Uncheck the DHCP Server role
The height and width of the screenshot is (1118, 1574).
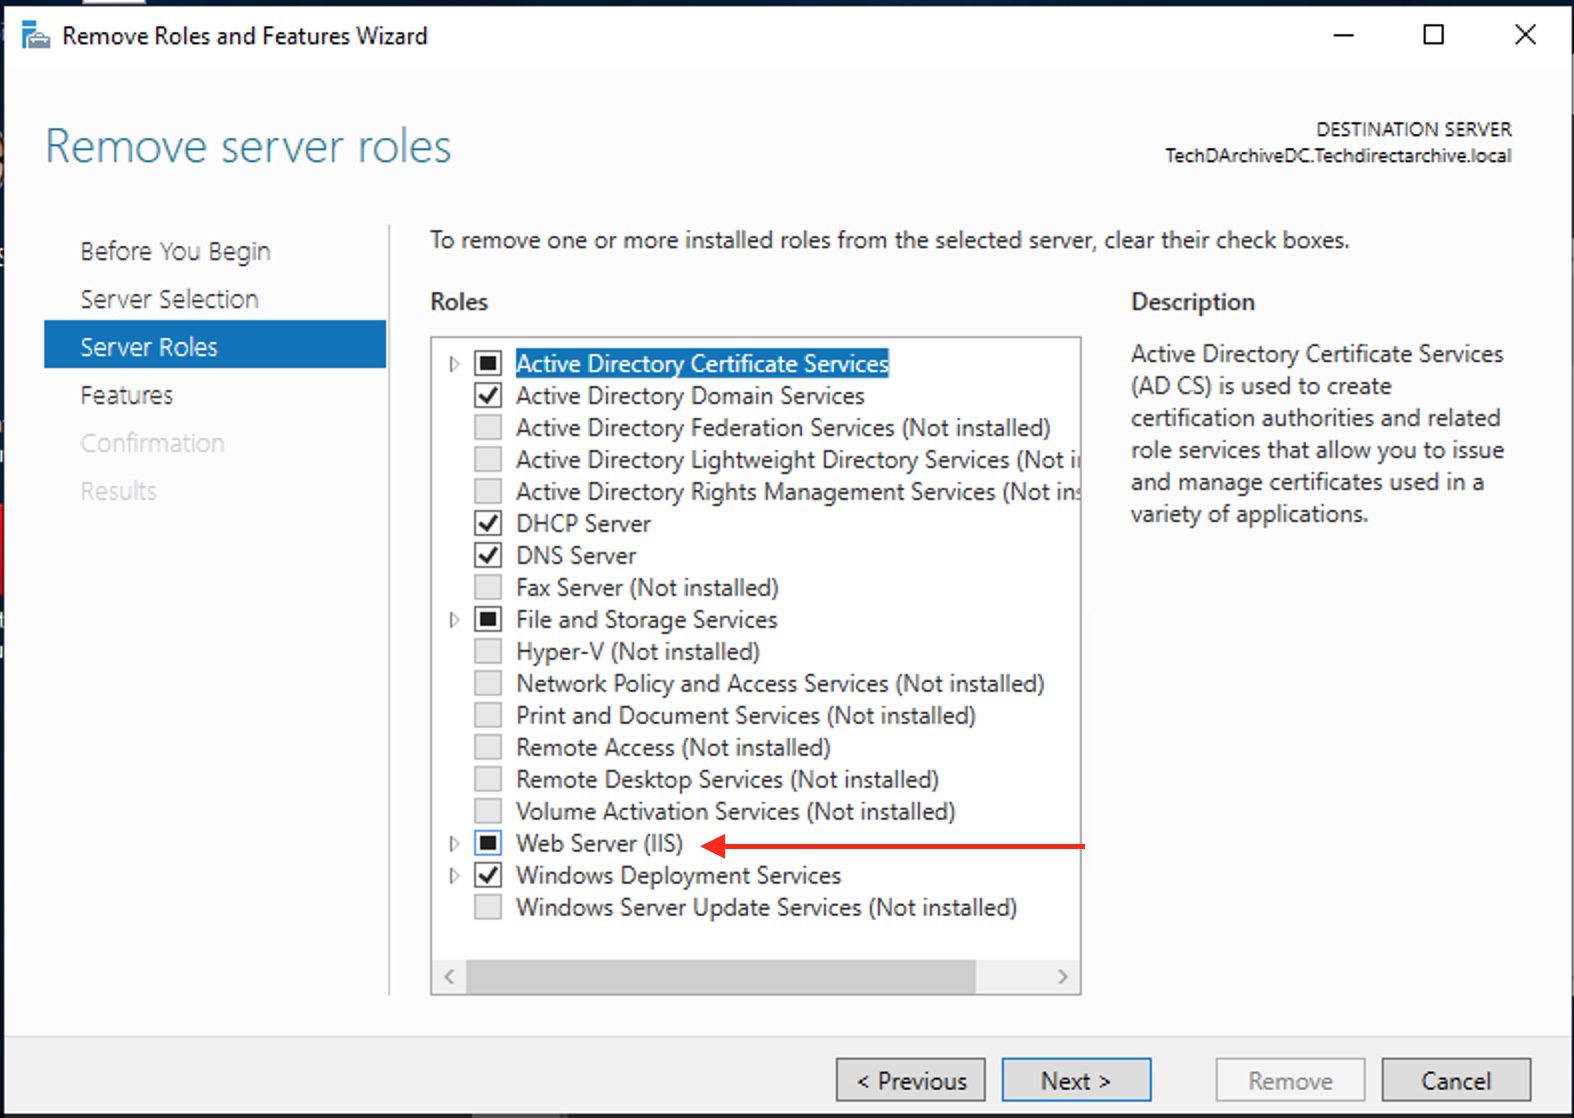pyautogui.click(x=488, y=523)
